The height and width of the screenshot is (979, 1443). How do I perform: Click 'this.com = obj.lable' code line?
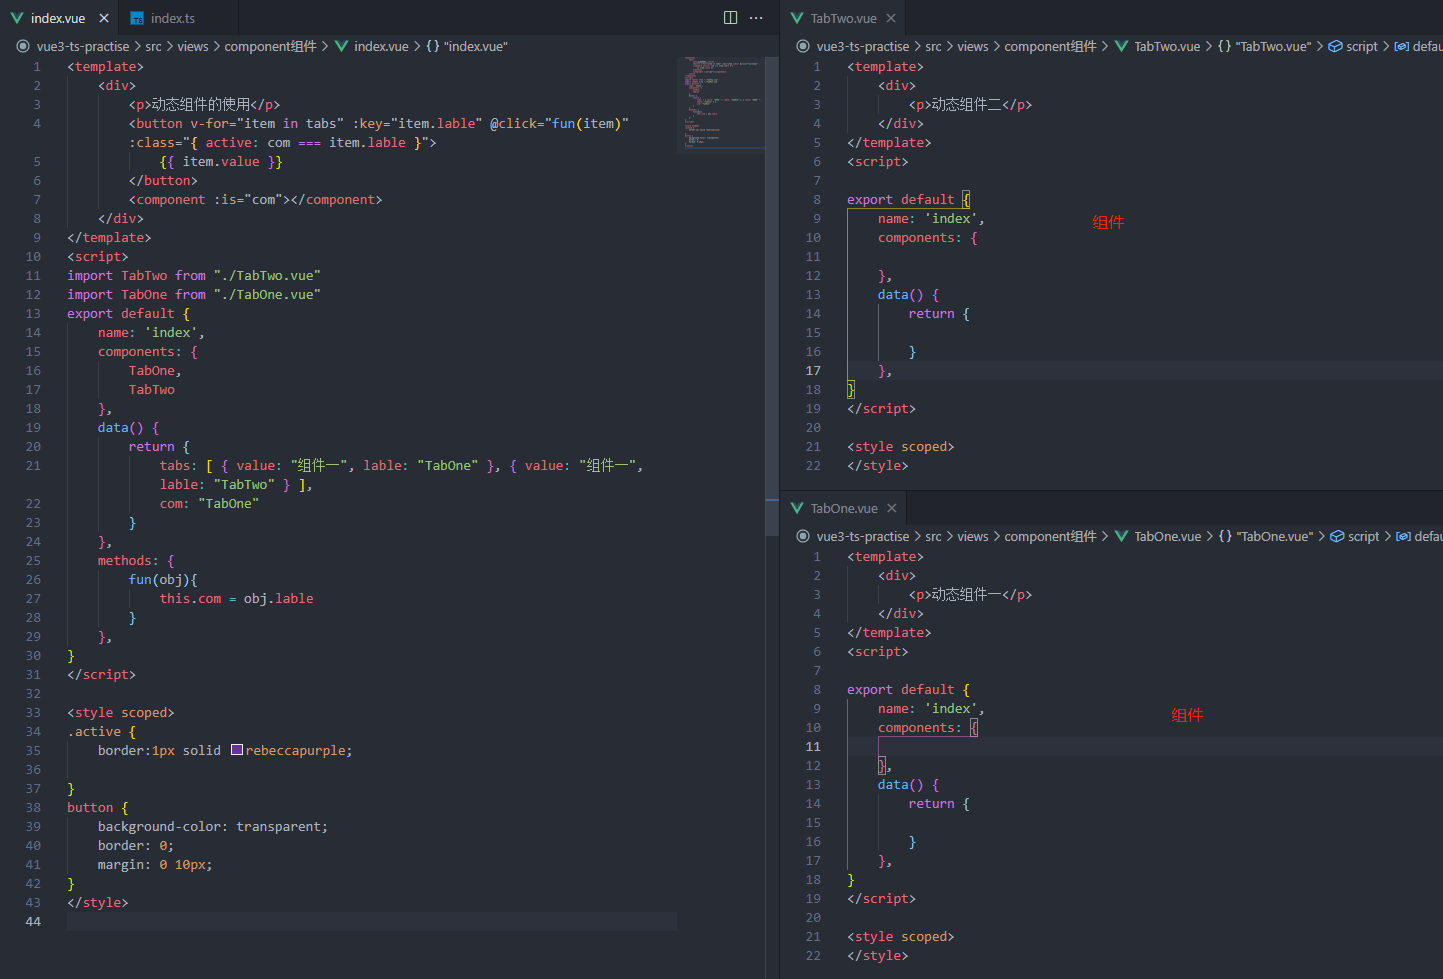pos(236,598)
